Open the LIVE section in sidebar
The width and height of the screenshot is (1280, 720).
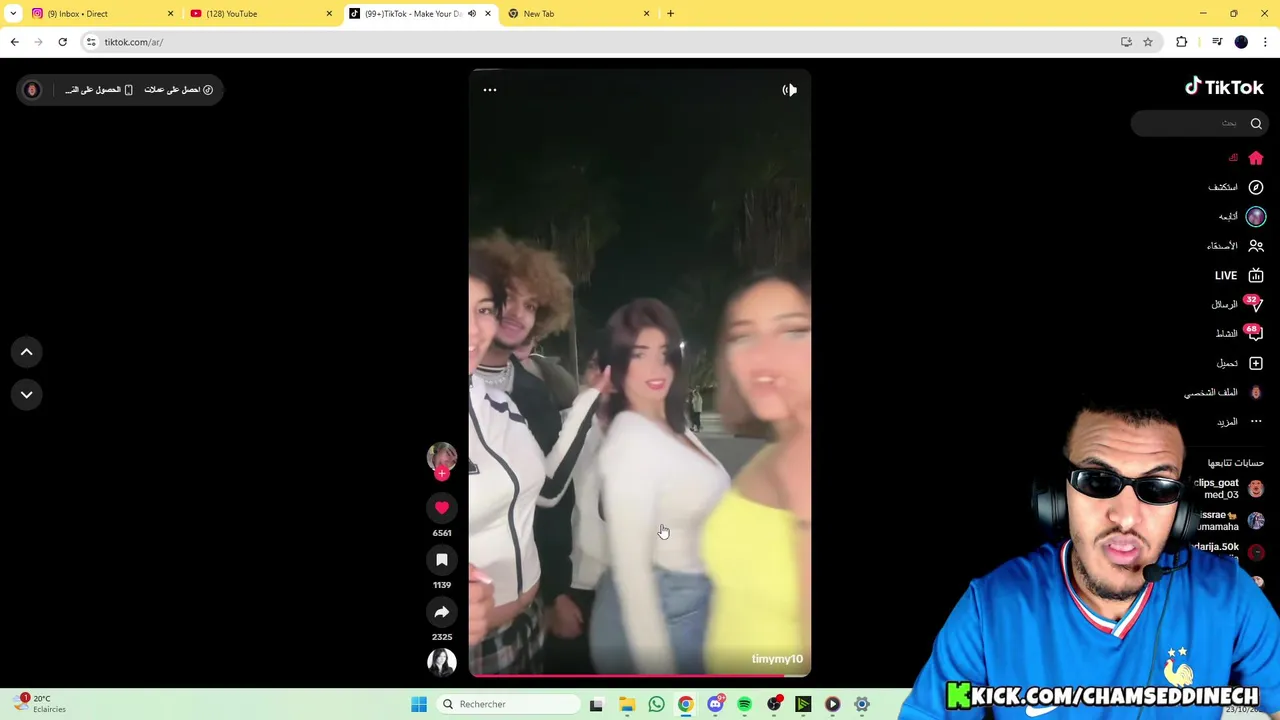click(1238, 275)
